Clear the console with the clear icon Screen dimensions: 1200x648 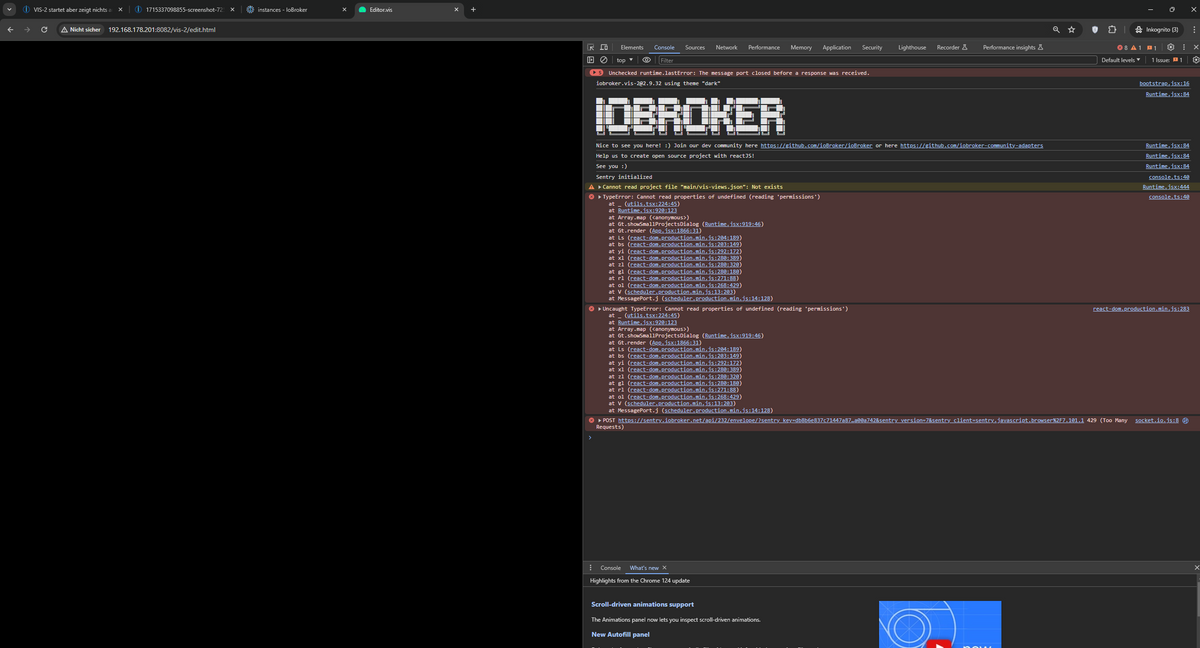pyautogui.click(x=604, y=60)
